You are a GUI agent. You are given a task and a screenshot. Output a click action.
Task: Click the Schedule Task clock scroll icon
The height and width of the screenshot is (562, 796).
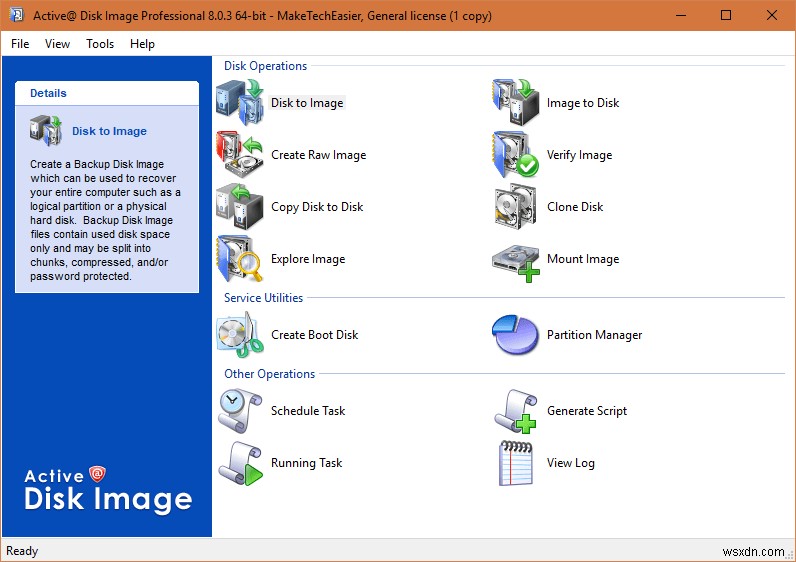point(240,411)
